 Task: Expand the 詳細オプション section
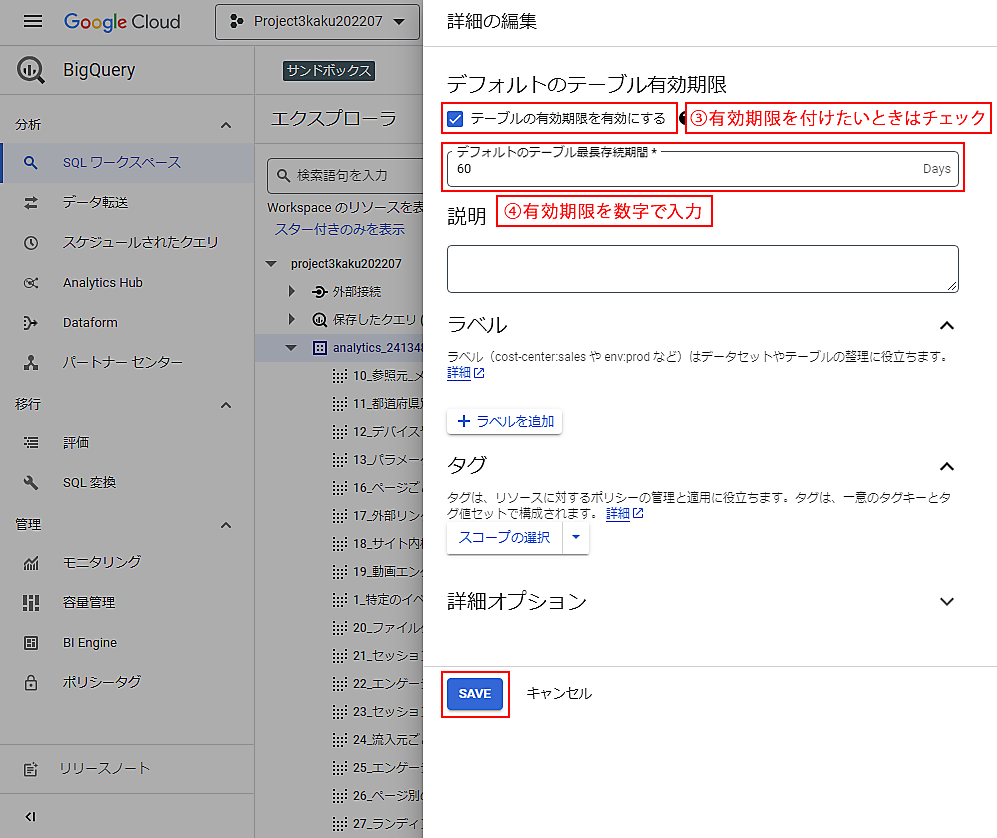point(947,601)
